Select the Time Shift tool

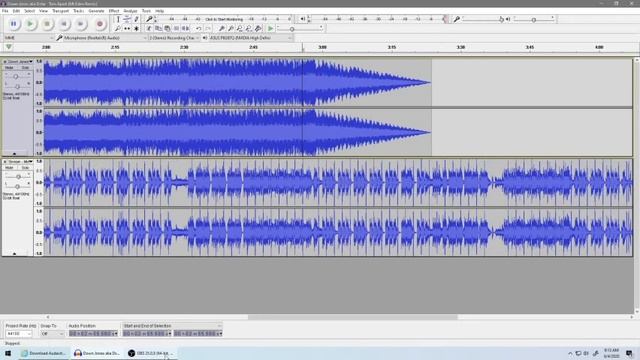(x=127, y=29)
